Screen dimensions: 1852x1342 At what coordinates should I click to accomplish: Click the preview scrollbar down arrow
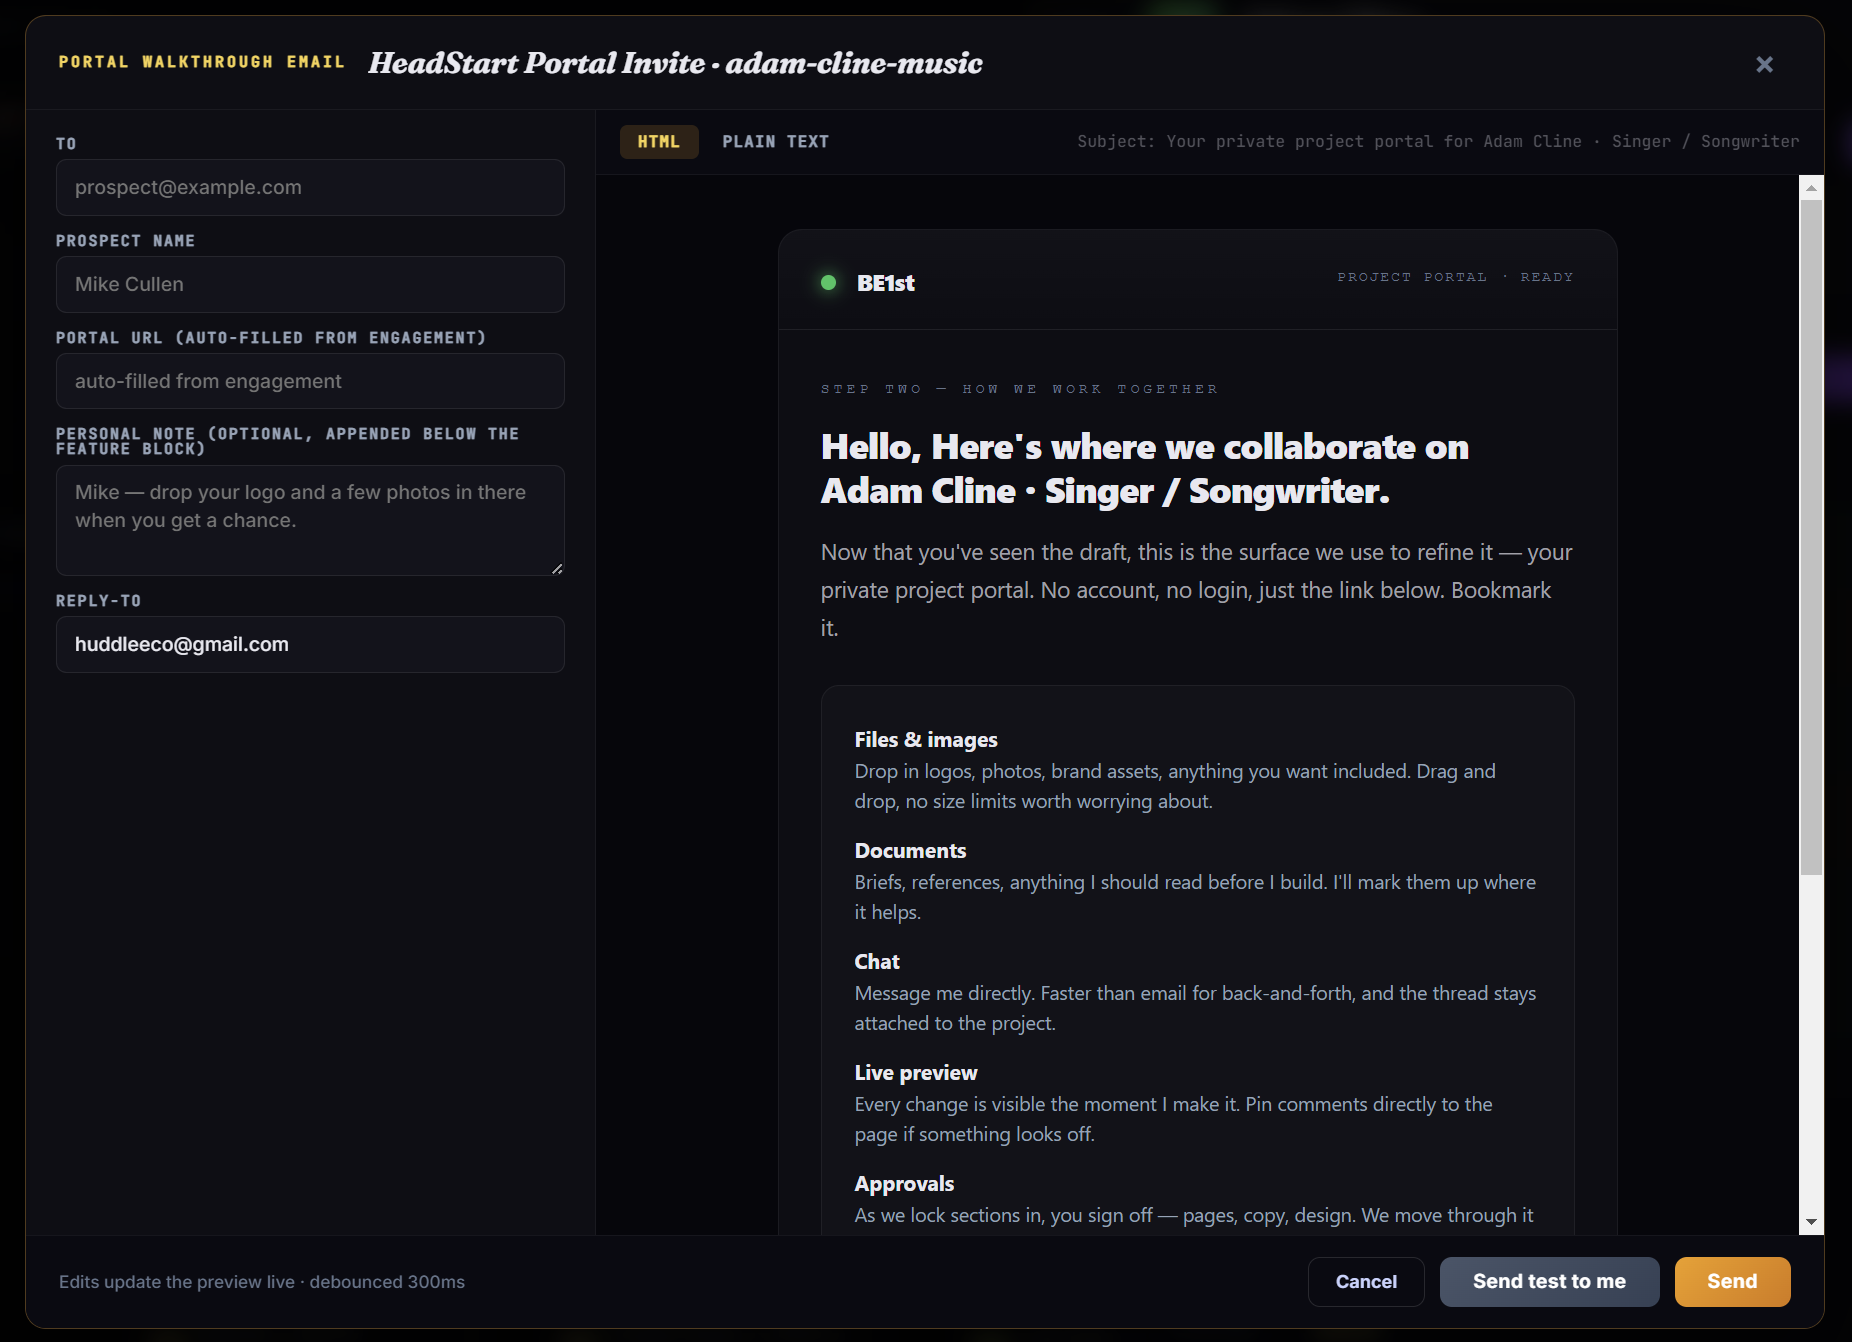point(1811,1223)
